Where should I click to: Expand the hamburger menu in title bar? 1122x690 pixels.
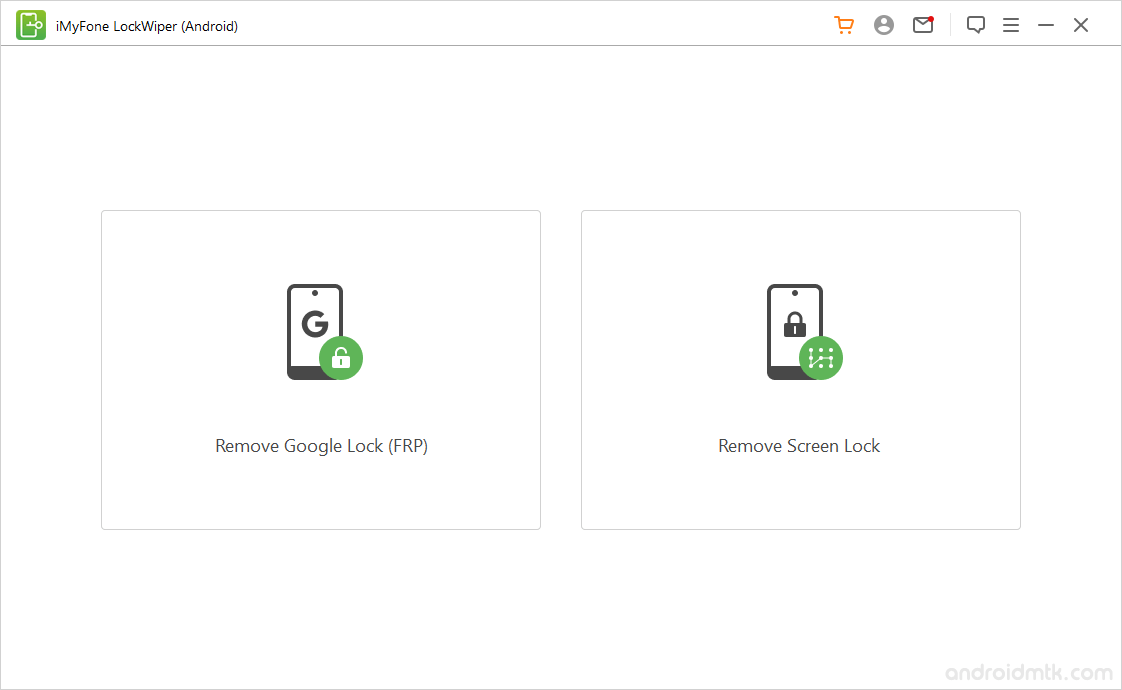point(1011,26)
